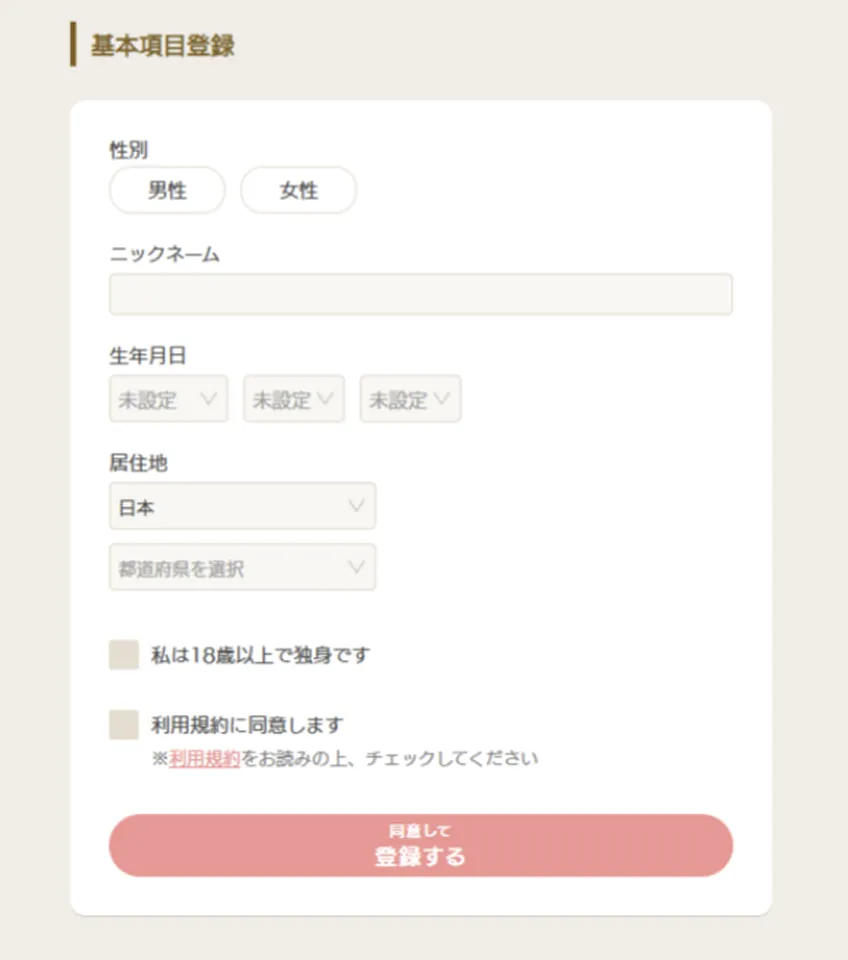
Task: Open the third 未設定 birth day dropdown
Action: point(410,398)
